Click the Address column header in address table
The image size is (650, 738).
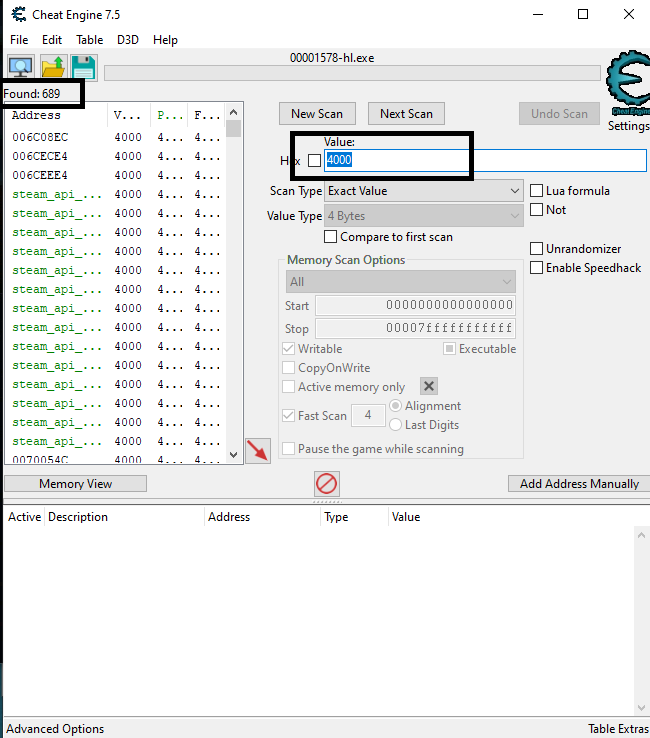point(262,517)
